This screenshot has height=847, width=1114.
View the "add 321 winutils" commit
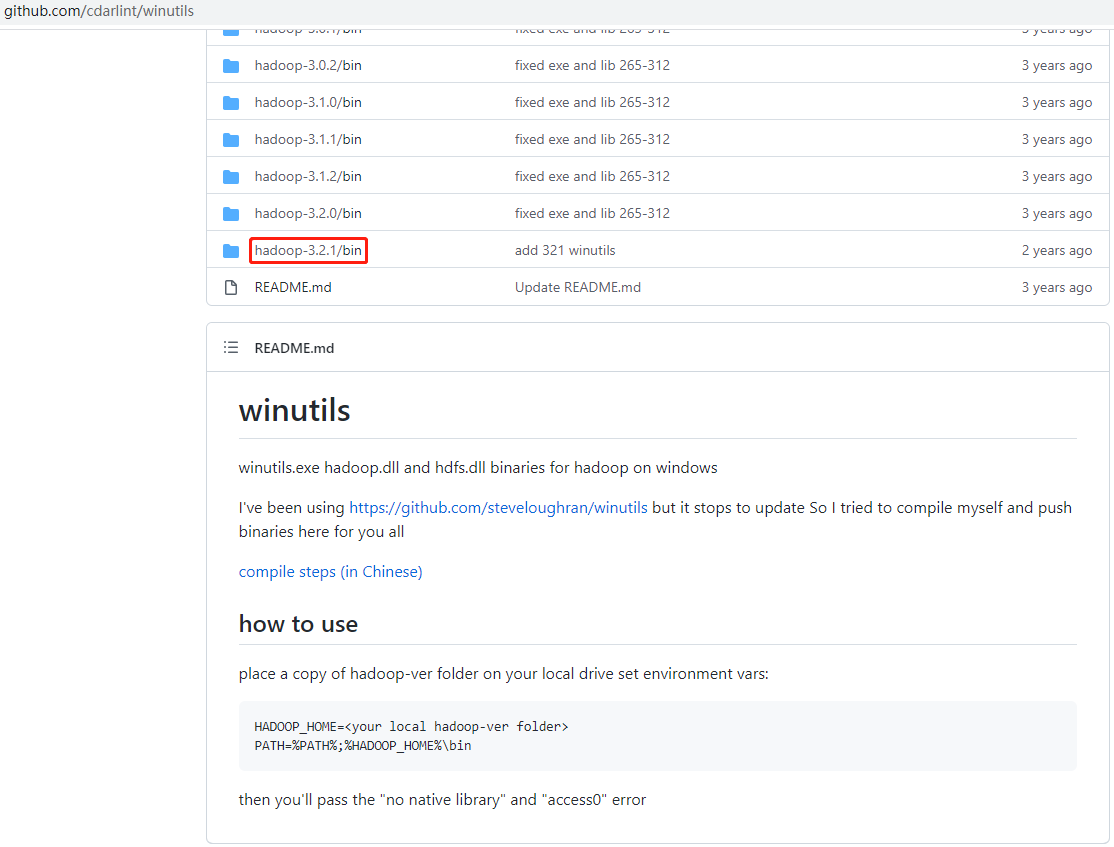pyautogui.click(x=565, y=251)
